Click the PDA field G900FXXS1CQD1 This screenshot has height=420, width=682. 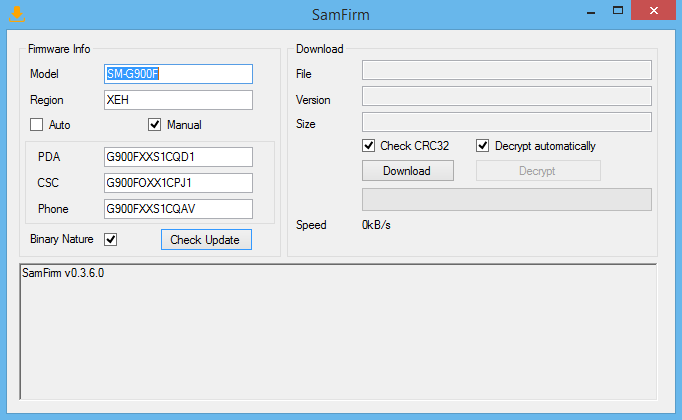[178, 157]
